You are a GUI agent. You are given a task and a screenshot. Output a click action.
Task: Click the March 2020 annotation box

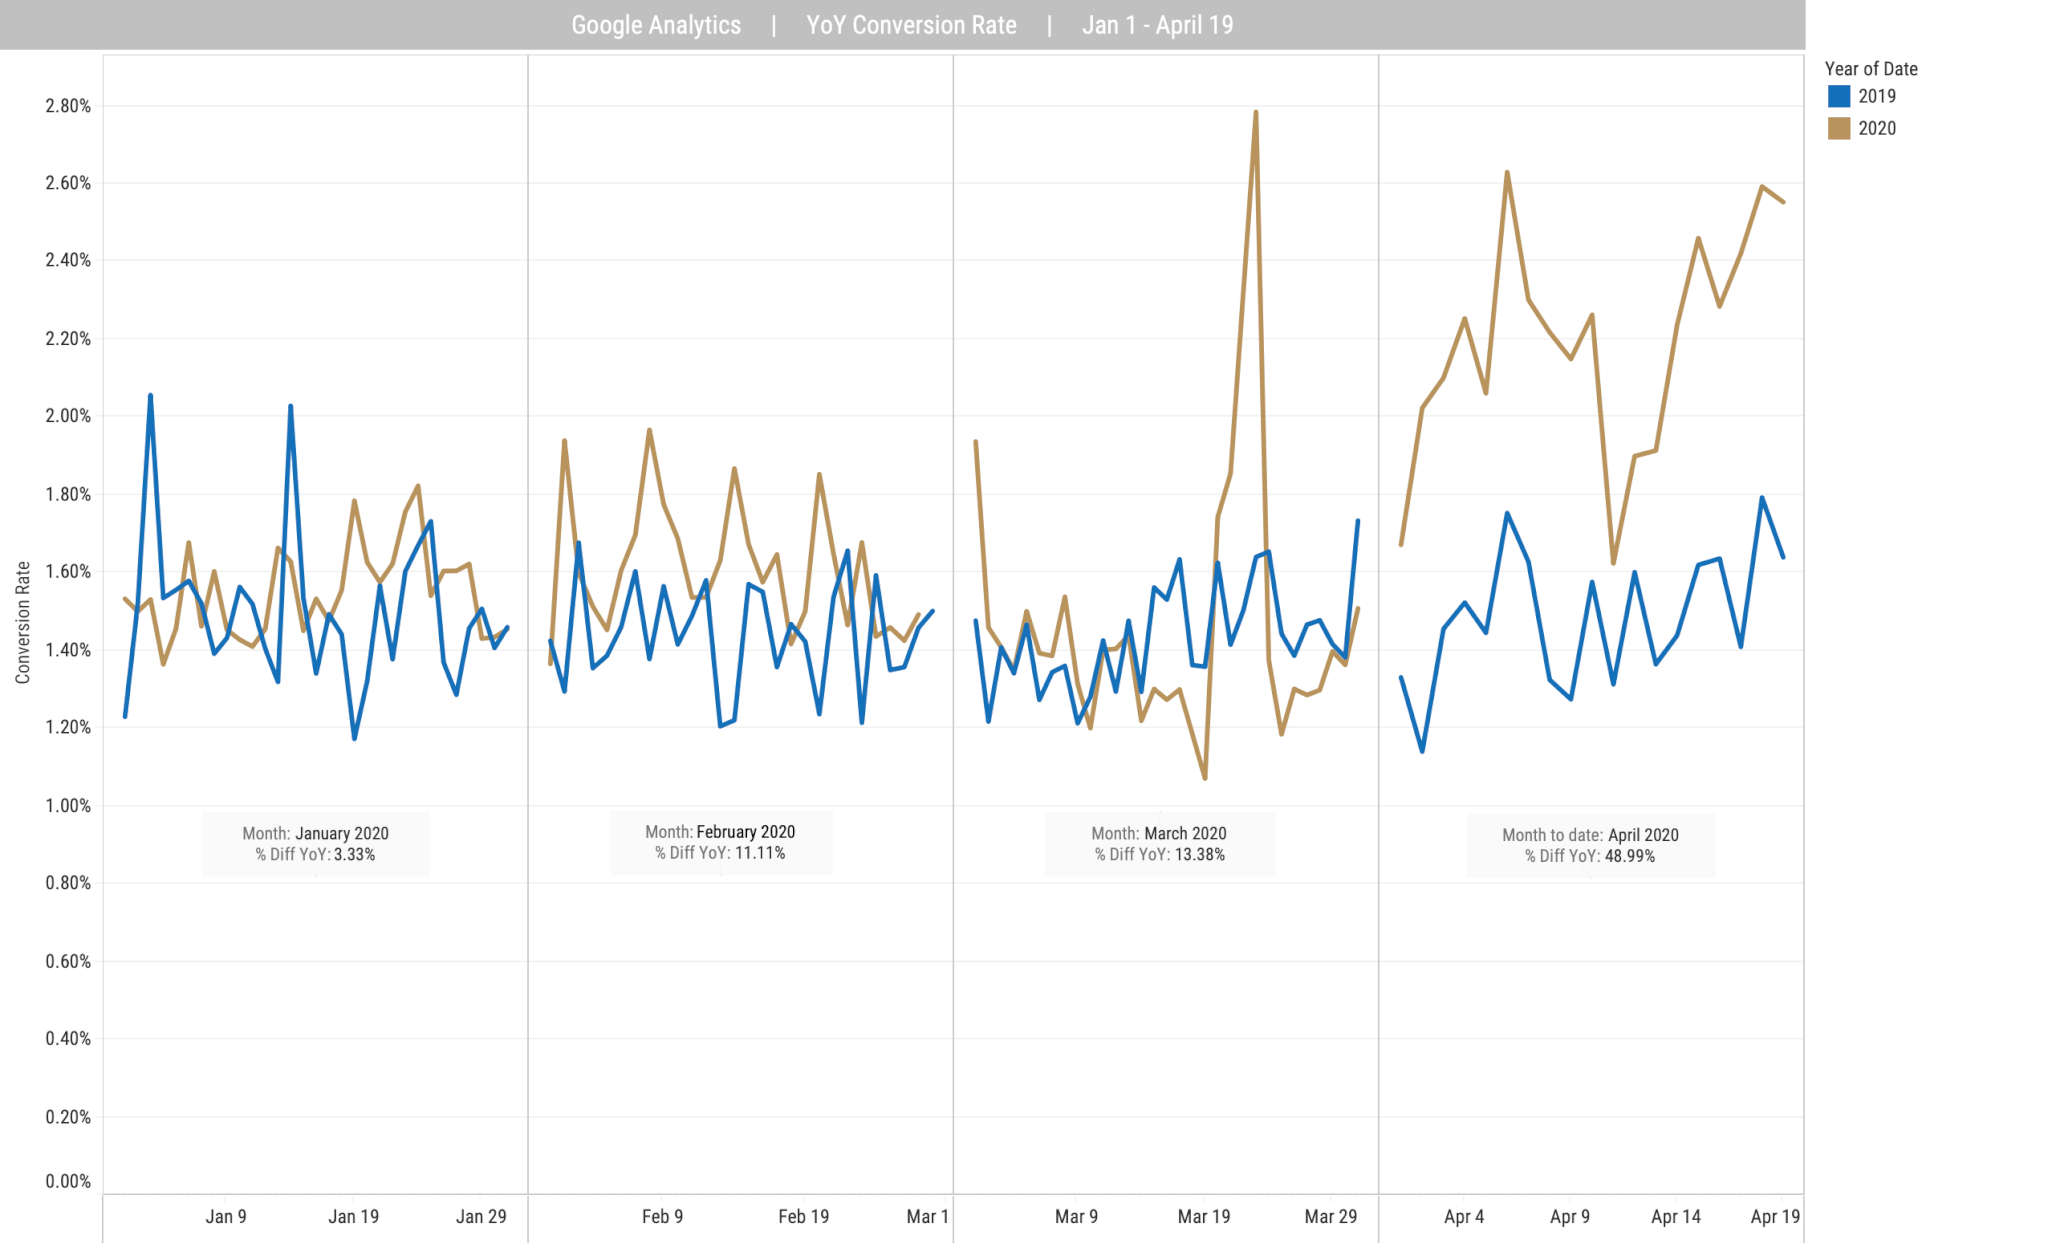point(1160,844)
